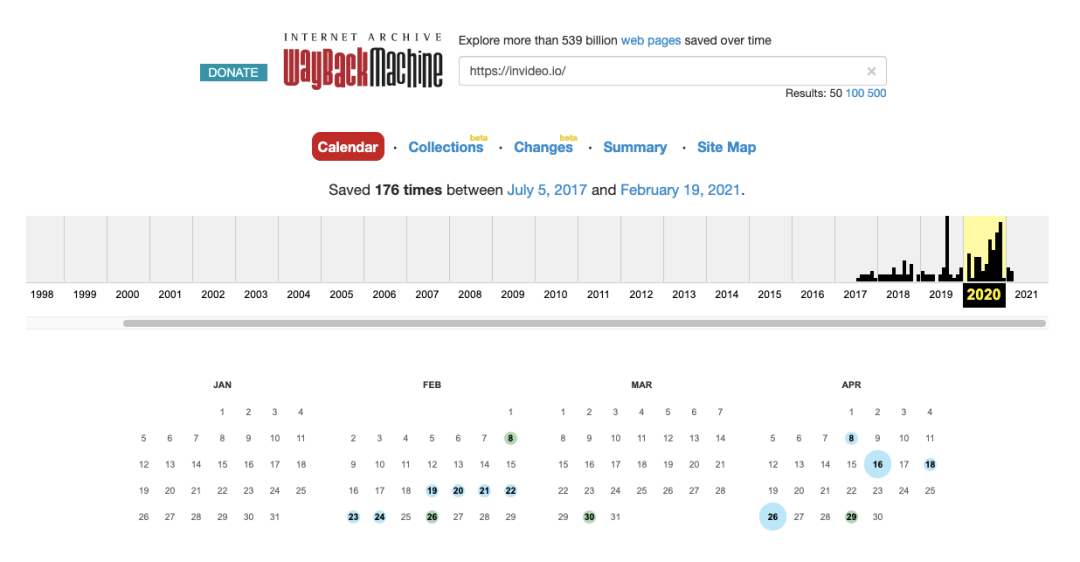Select year 2016 in timeline
1080x562 pixels.
tap(812, 294)
